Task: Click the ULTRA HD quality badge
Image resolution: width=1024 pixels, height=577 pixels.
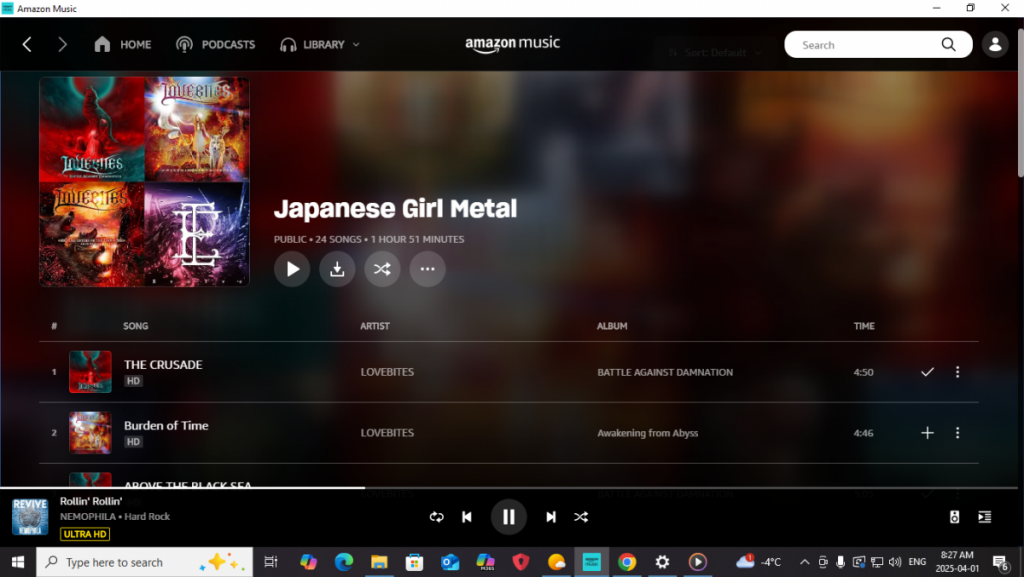Action: pos(85,534)
